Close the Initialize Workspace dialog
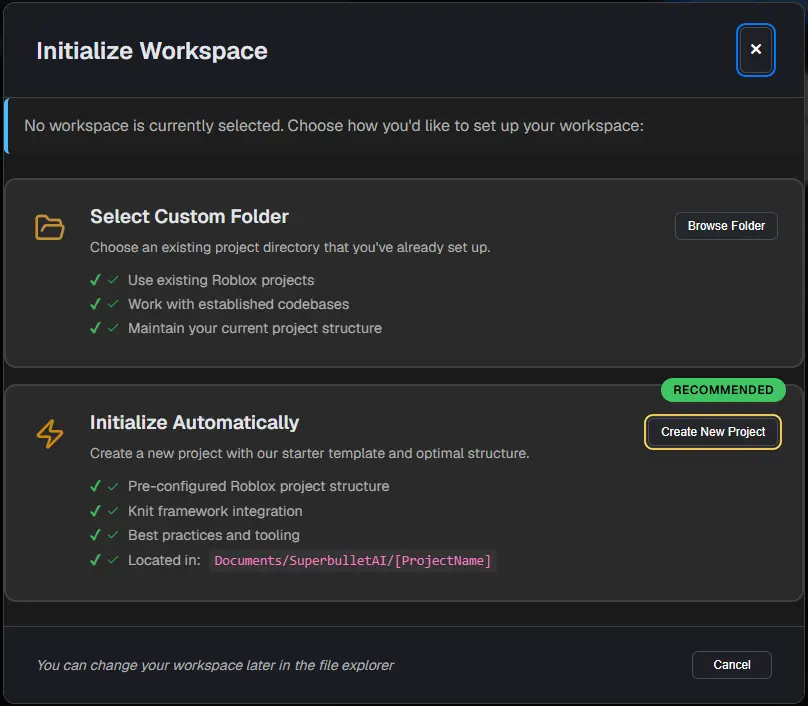 tap(755, 49)
